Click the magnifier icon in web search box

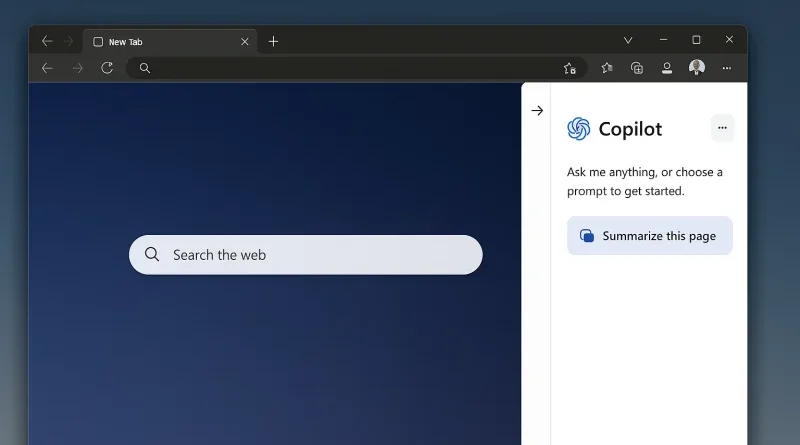click(x=152, y=255)
